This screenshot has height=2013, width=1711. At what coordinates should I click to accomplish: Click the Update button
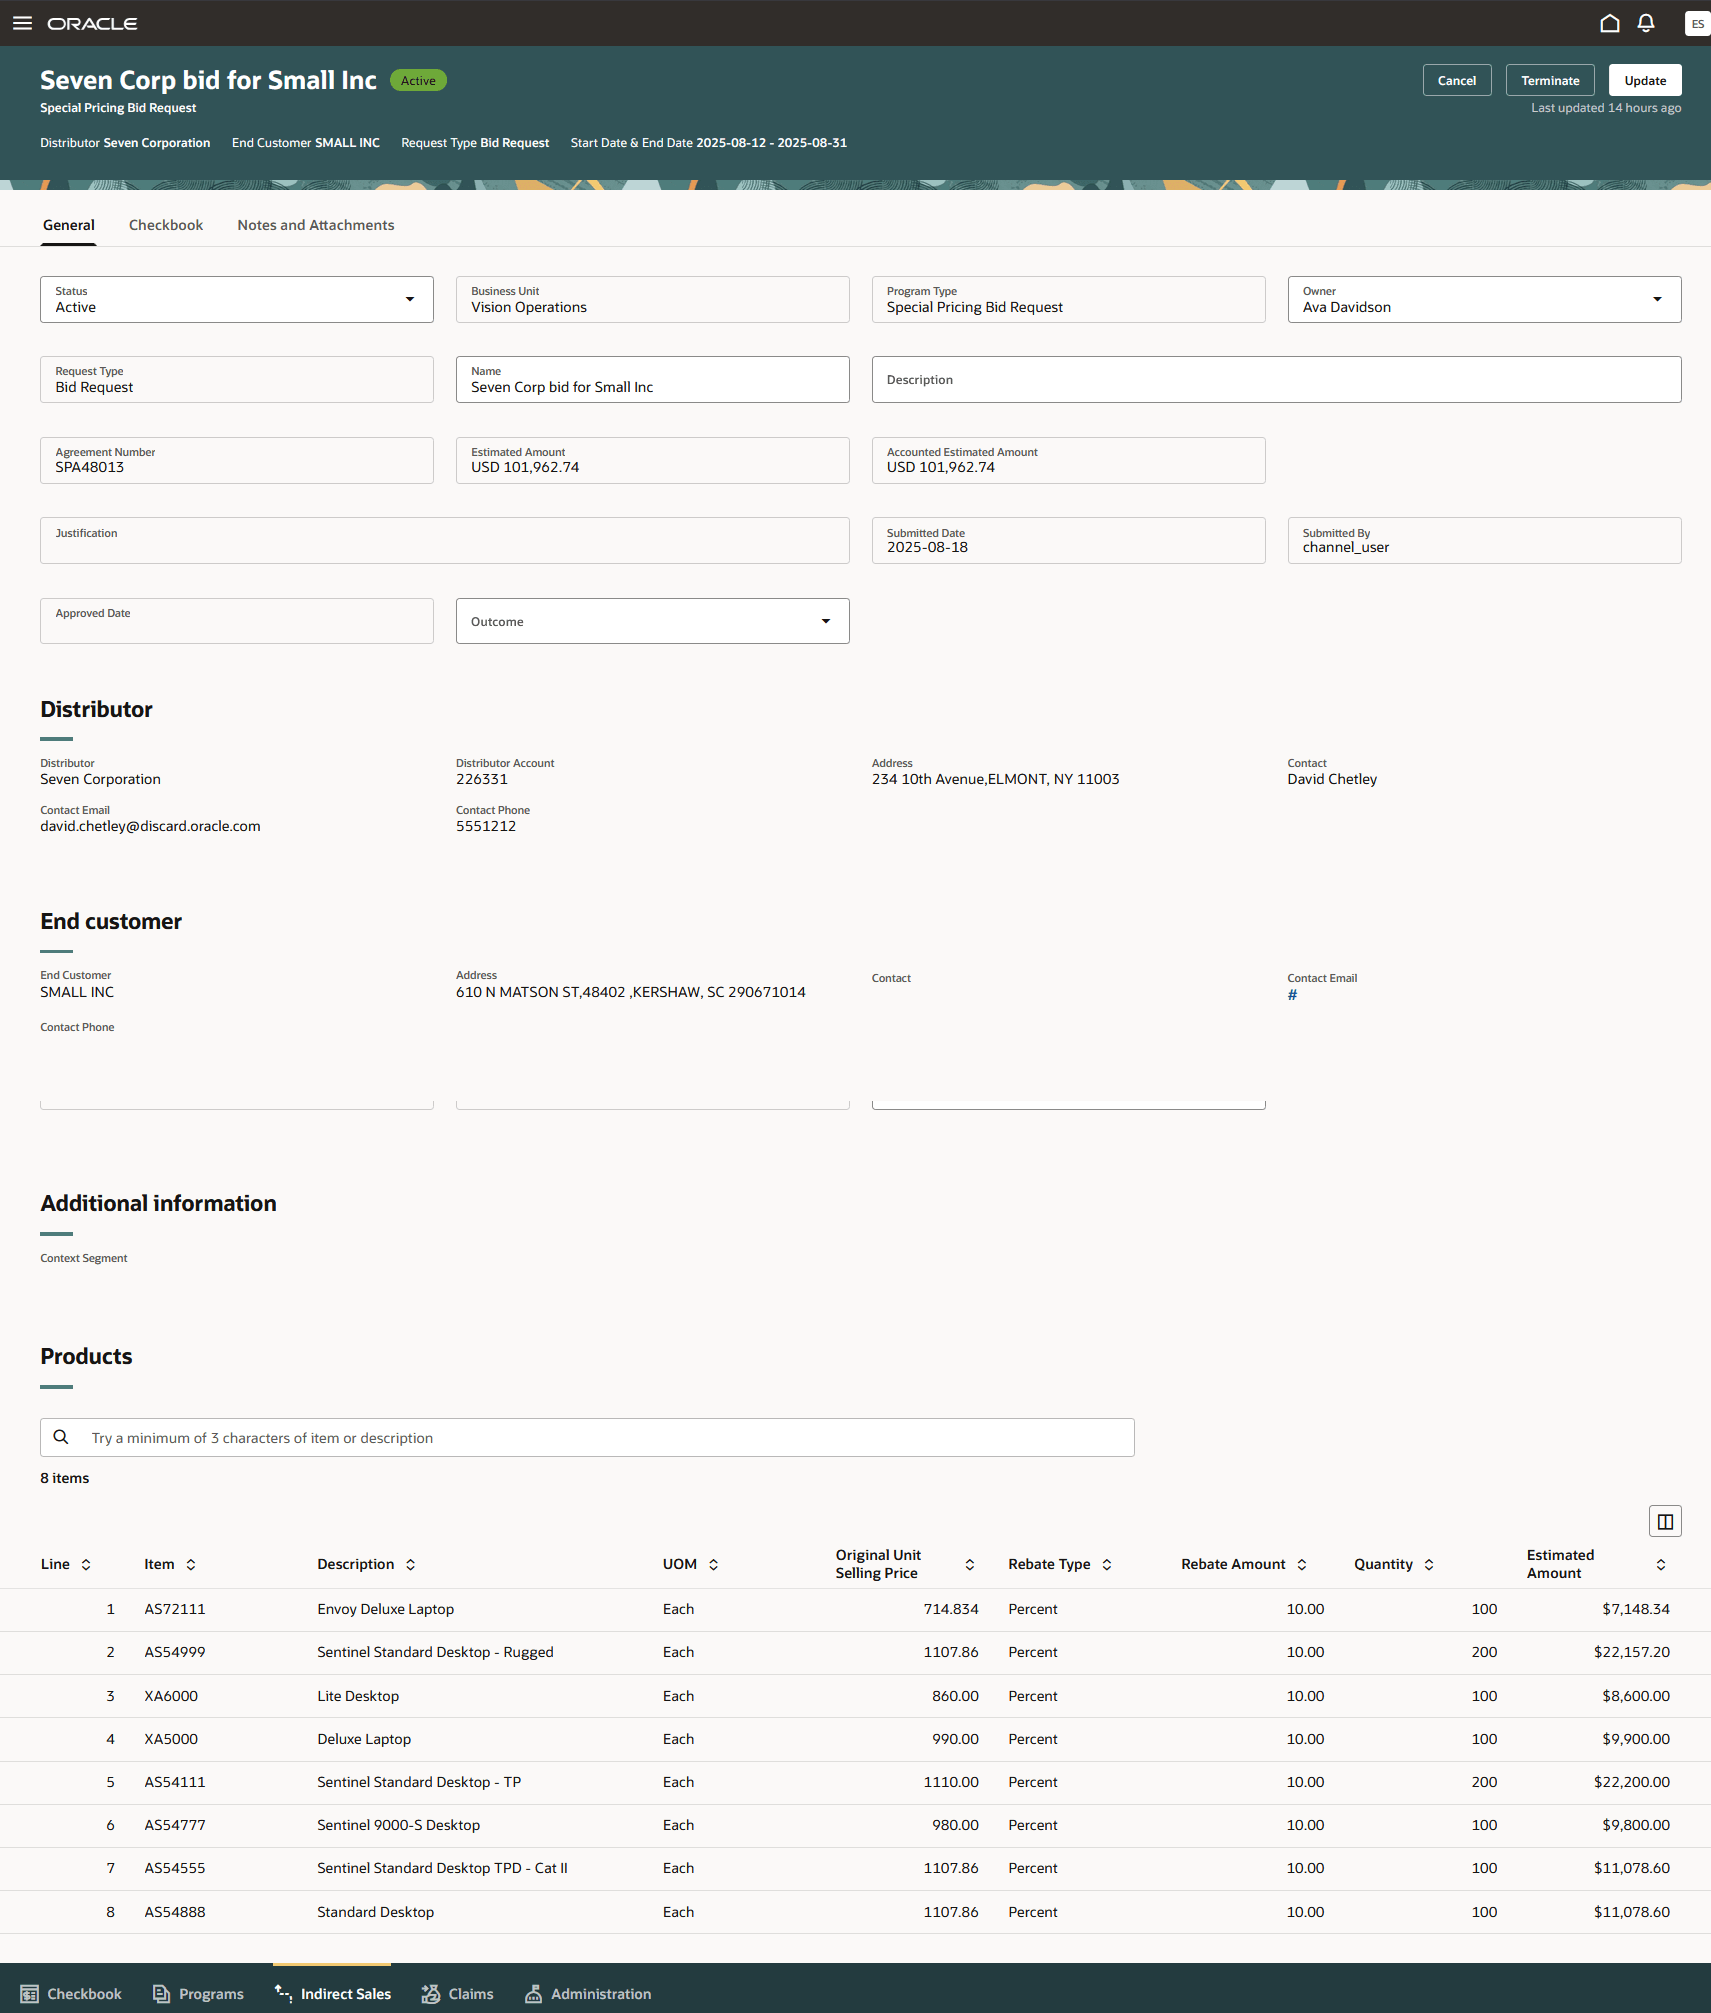click(x=1644, y=80)
